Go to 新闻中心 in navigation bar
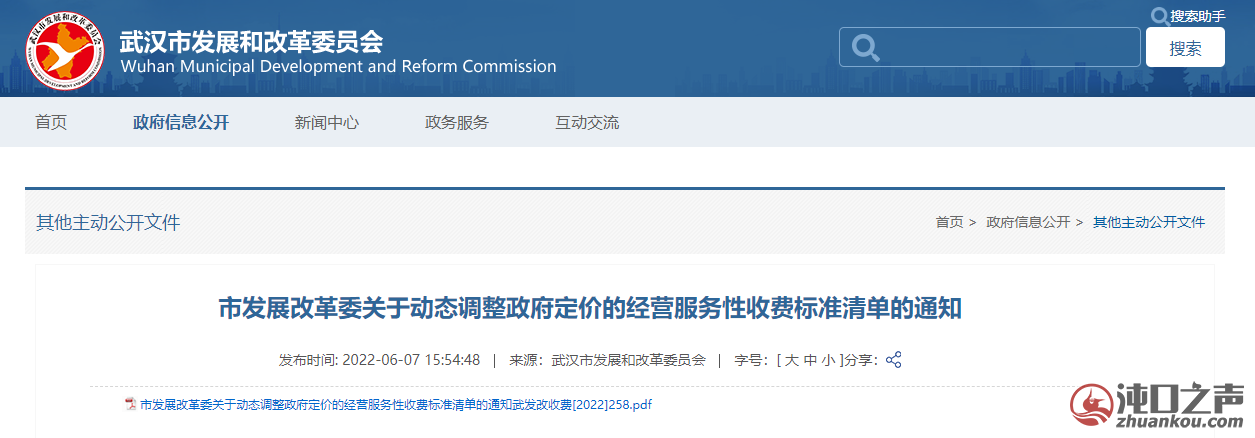Viewport: 1255px width, 438px height. (327, 122)
